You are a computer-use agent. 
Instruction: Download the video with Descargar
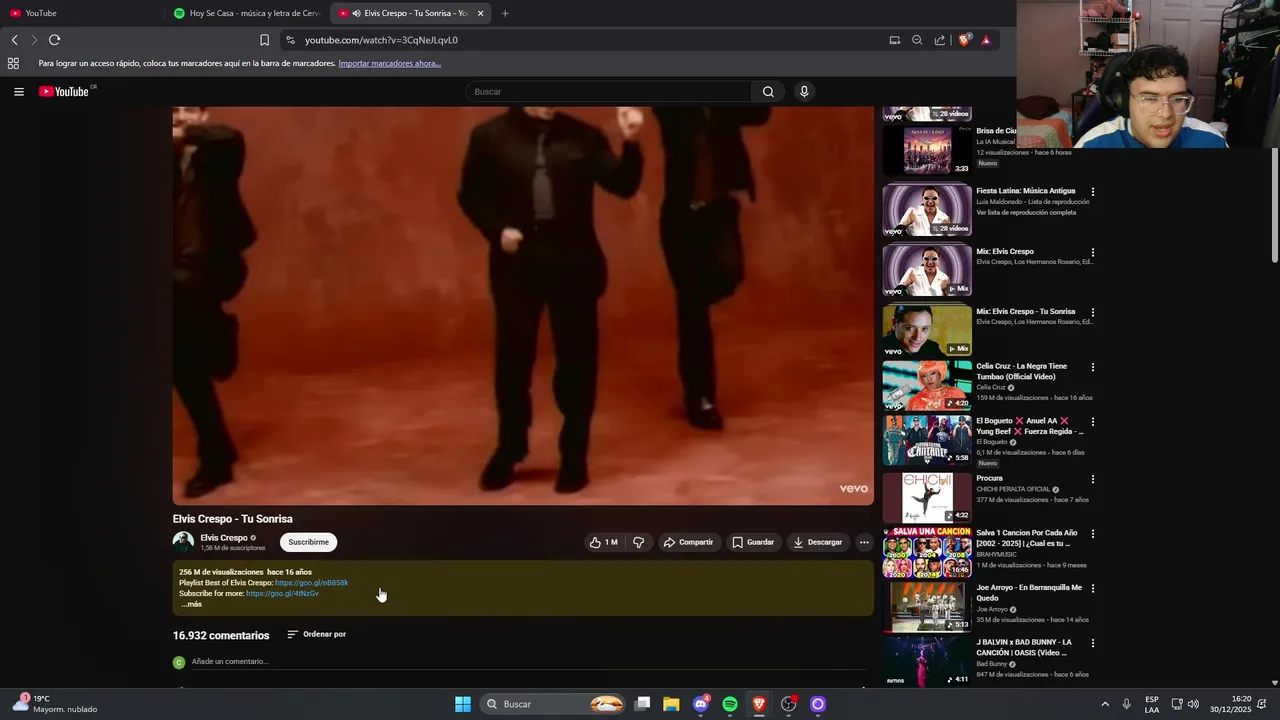(x=817, y=542)
